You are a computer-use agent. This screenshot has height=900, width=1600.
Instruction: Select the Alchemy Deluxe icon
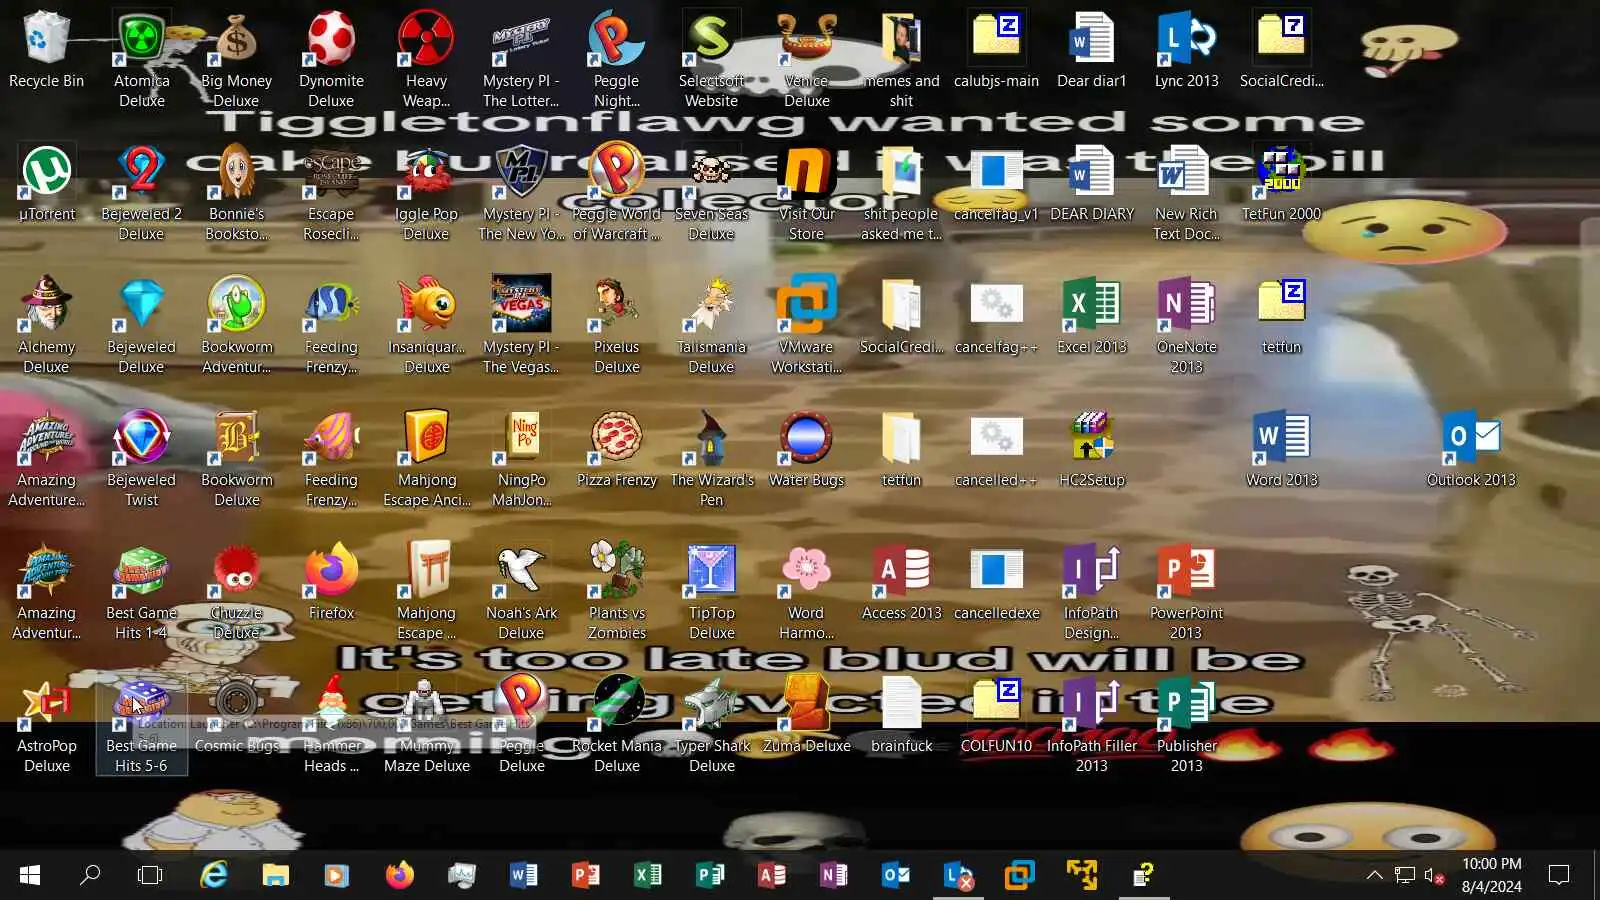46,326
